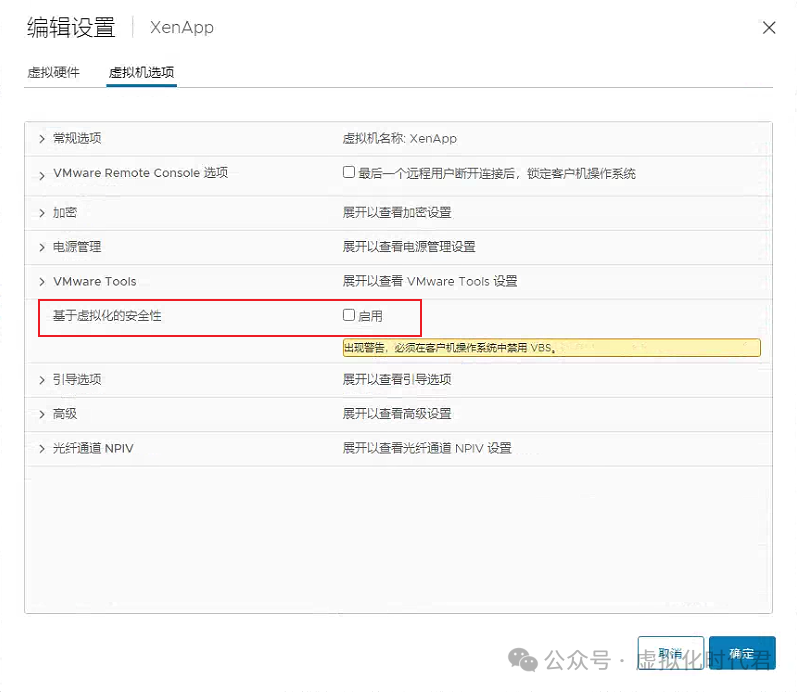
Task: Click the 展开以查看加密设置 text
Action: point(397,213)
